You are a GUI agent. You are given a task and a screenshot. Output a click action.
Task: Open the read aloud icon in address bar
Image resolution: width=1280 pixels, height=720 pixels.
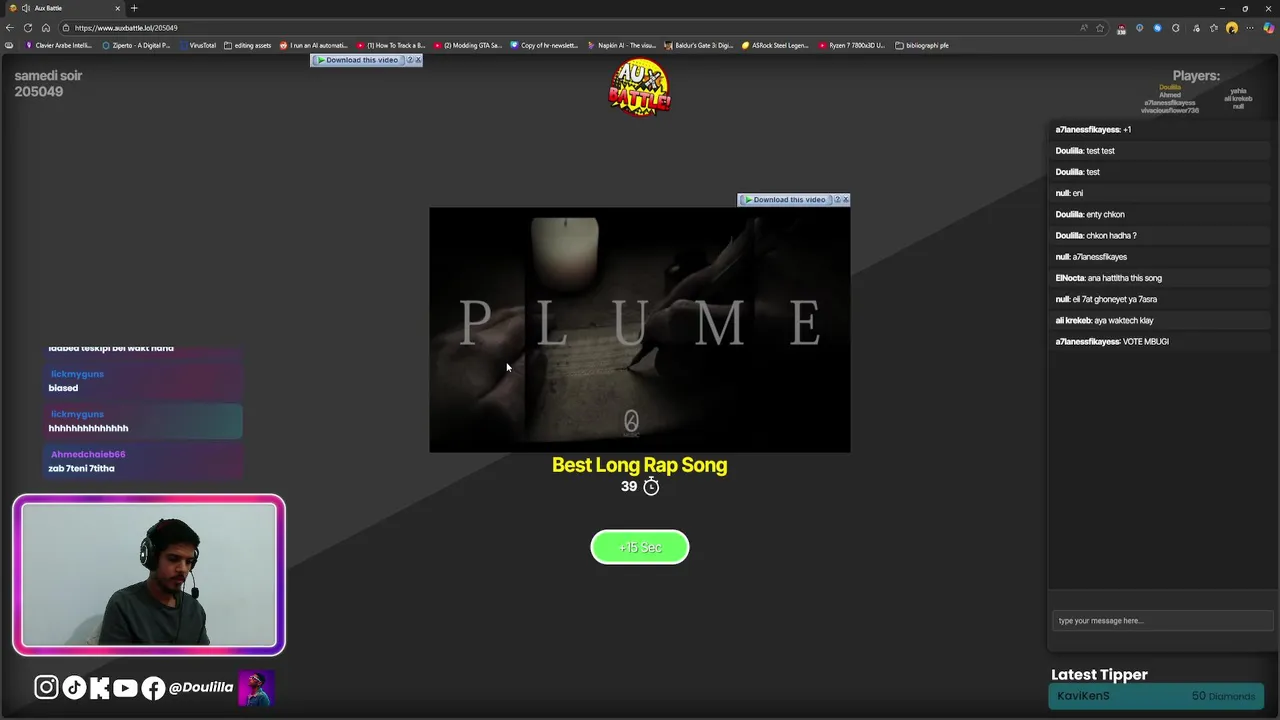coord(1084,28)
